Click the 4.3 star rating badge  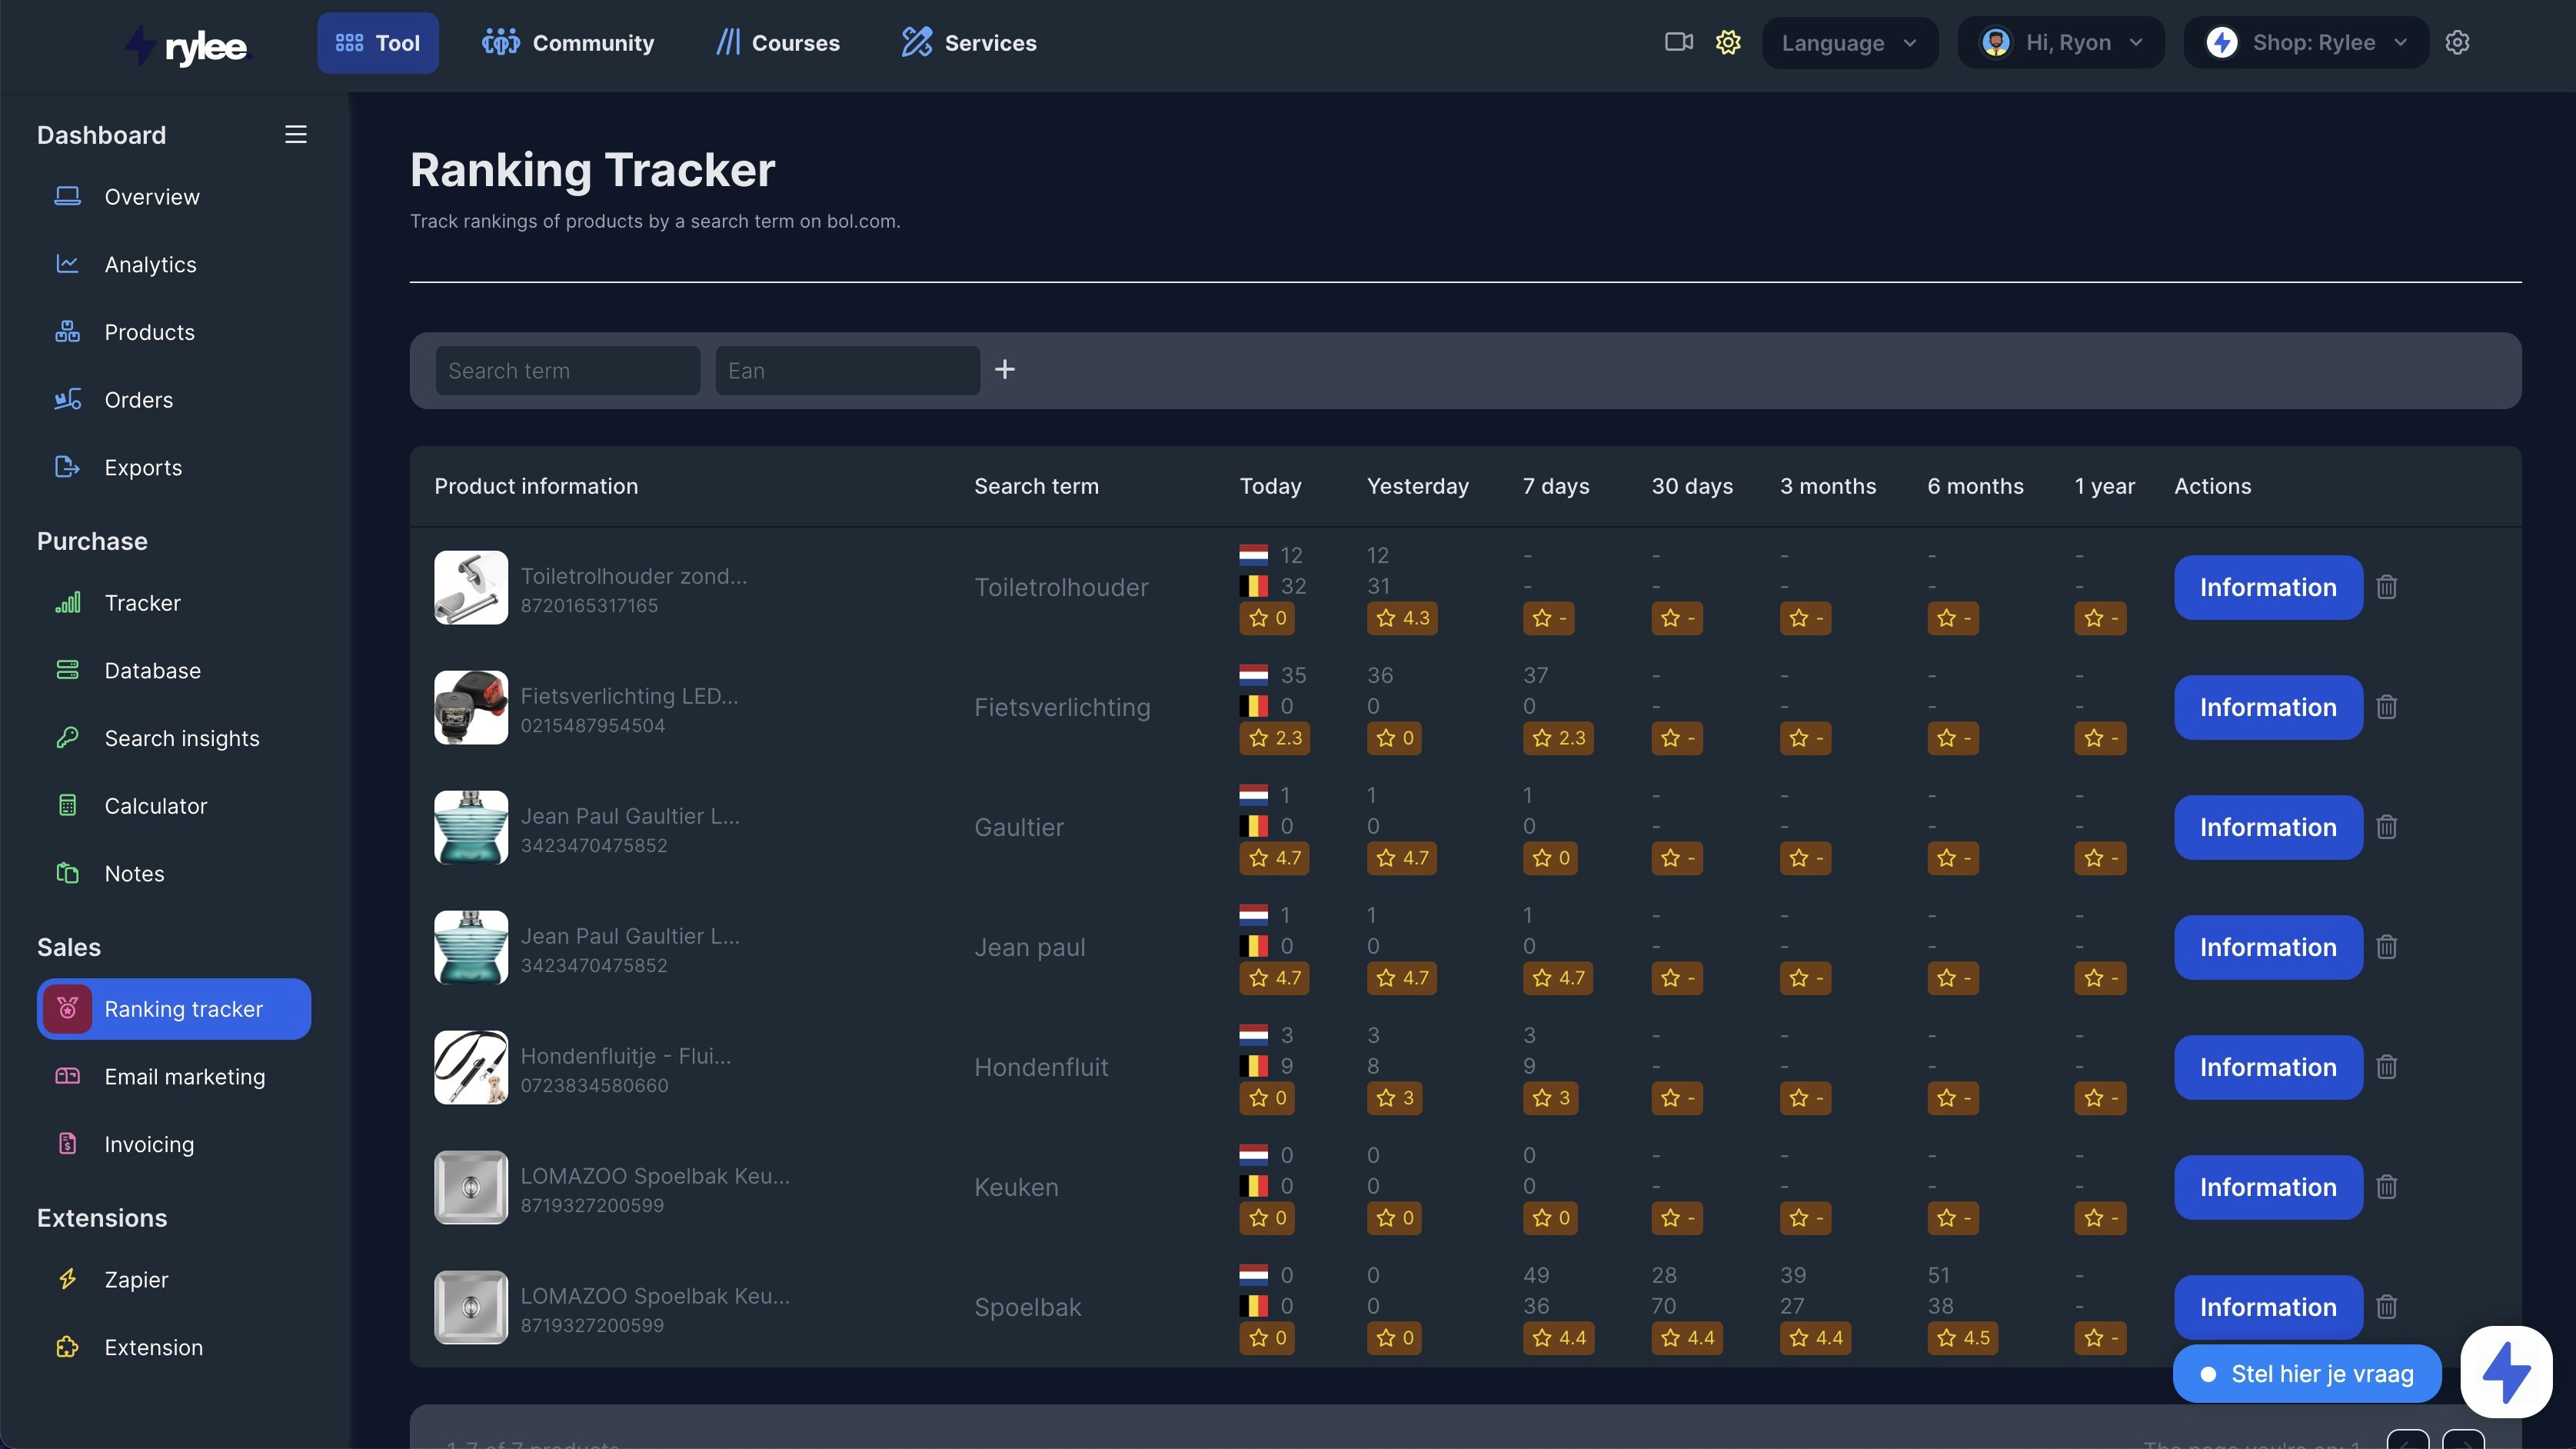click(1402, 618)
